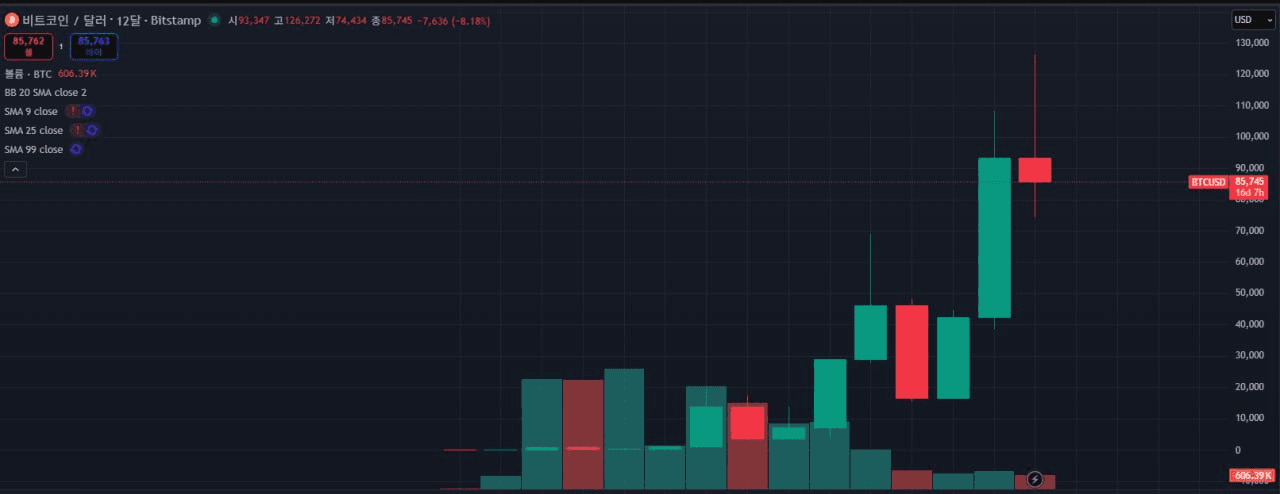
Task: Click the latest red candlestick body
Action: click(1034, 170)
